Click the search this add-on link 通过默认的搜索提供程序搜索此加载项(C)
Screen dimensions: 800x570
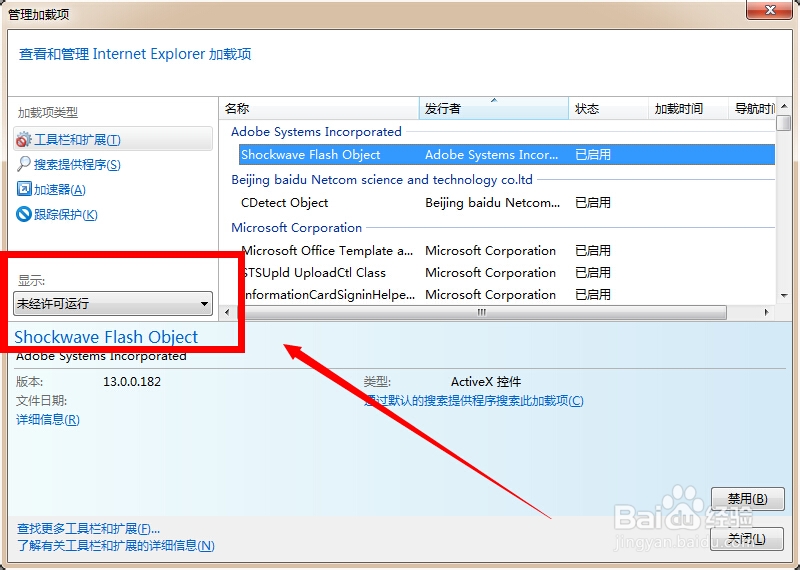474,401
